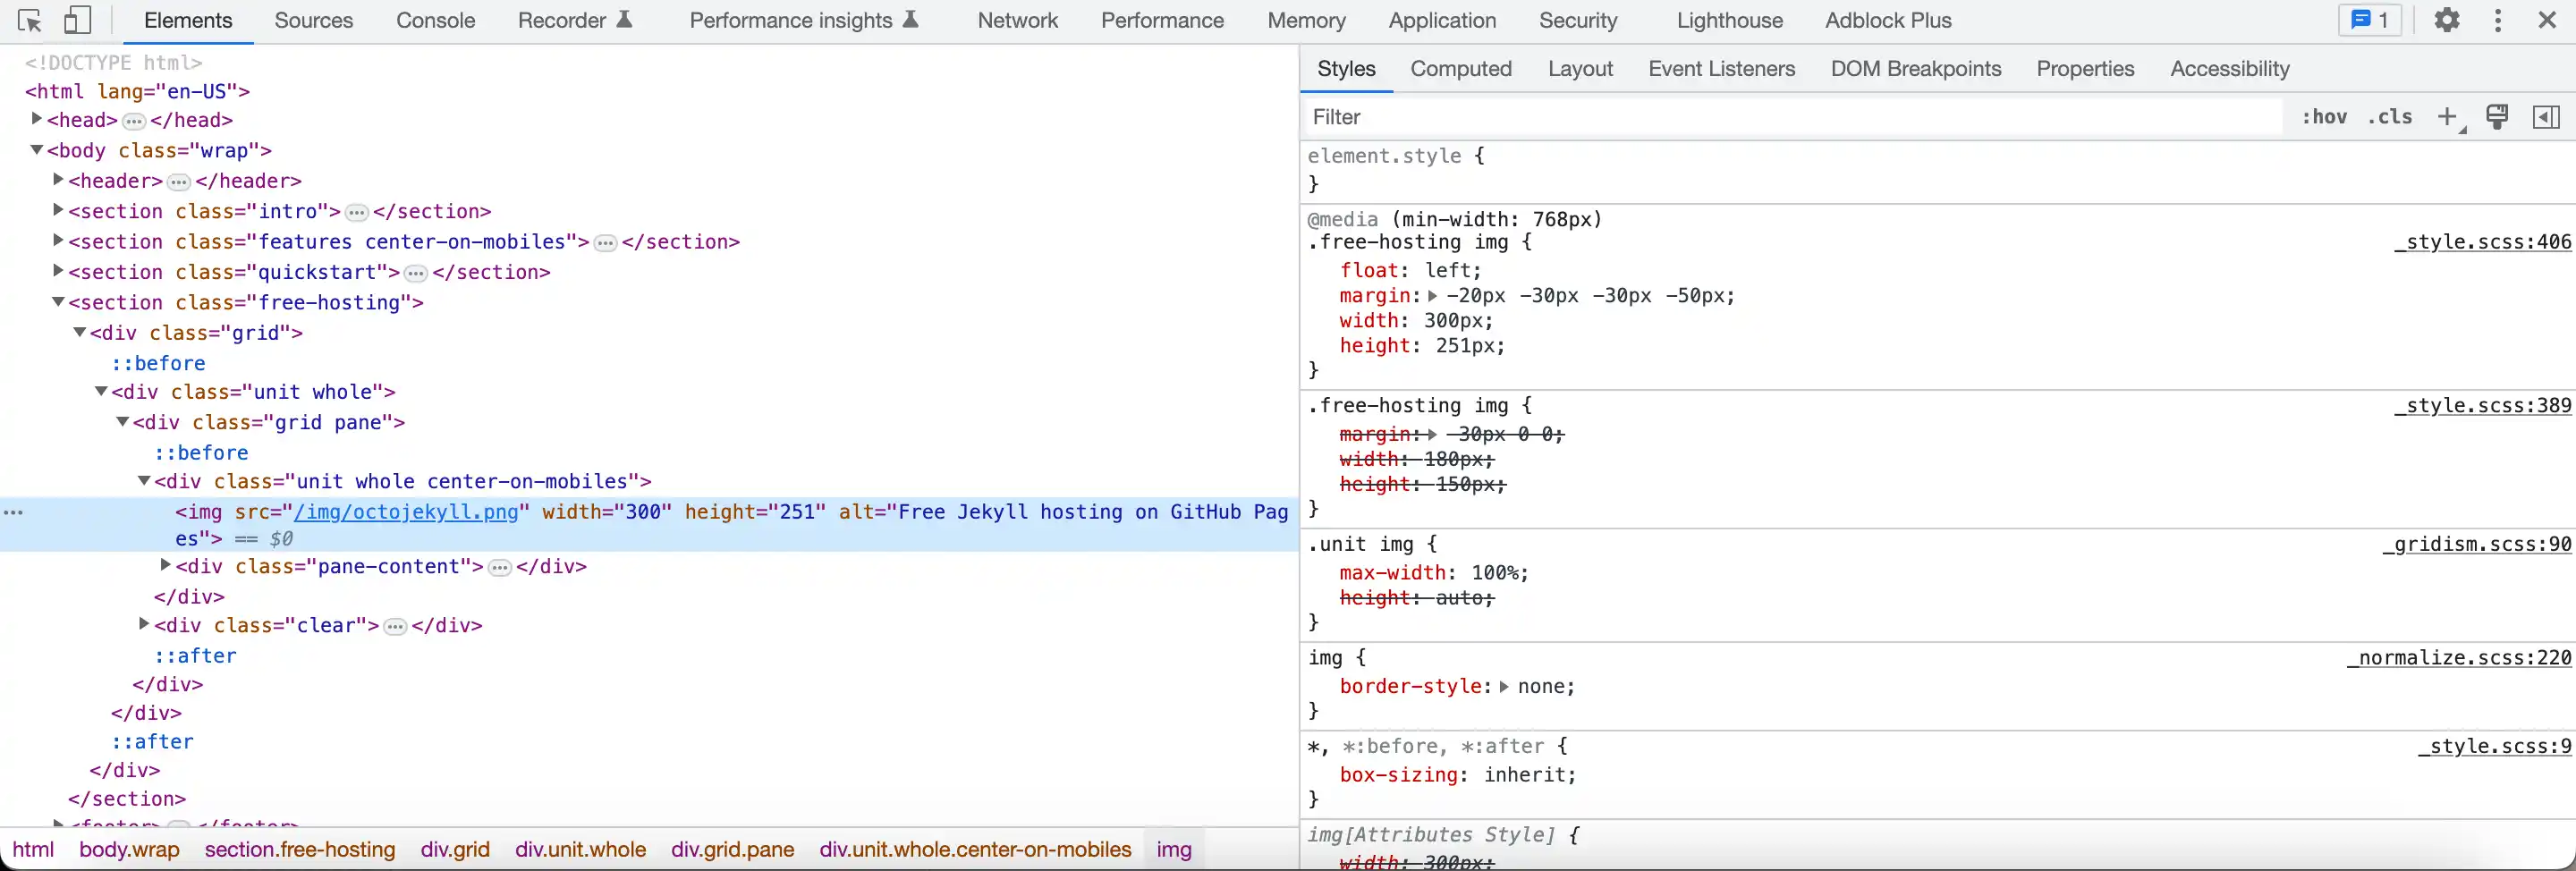Switch to the Accessibility tab
The image size is (2576, 871).
[2229, 69]
